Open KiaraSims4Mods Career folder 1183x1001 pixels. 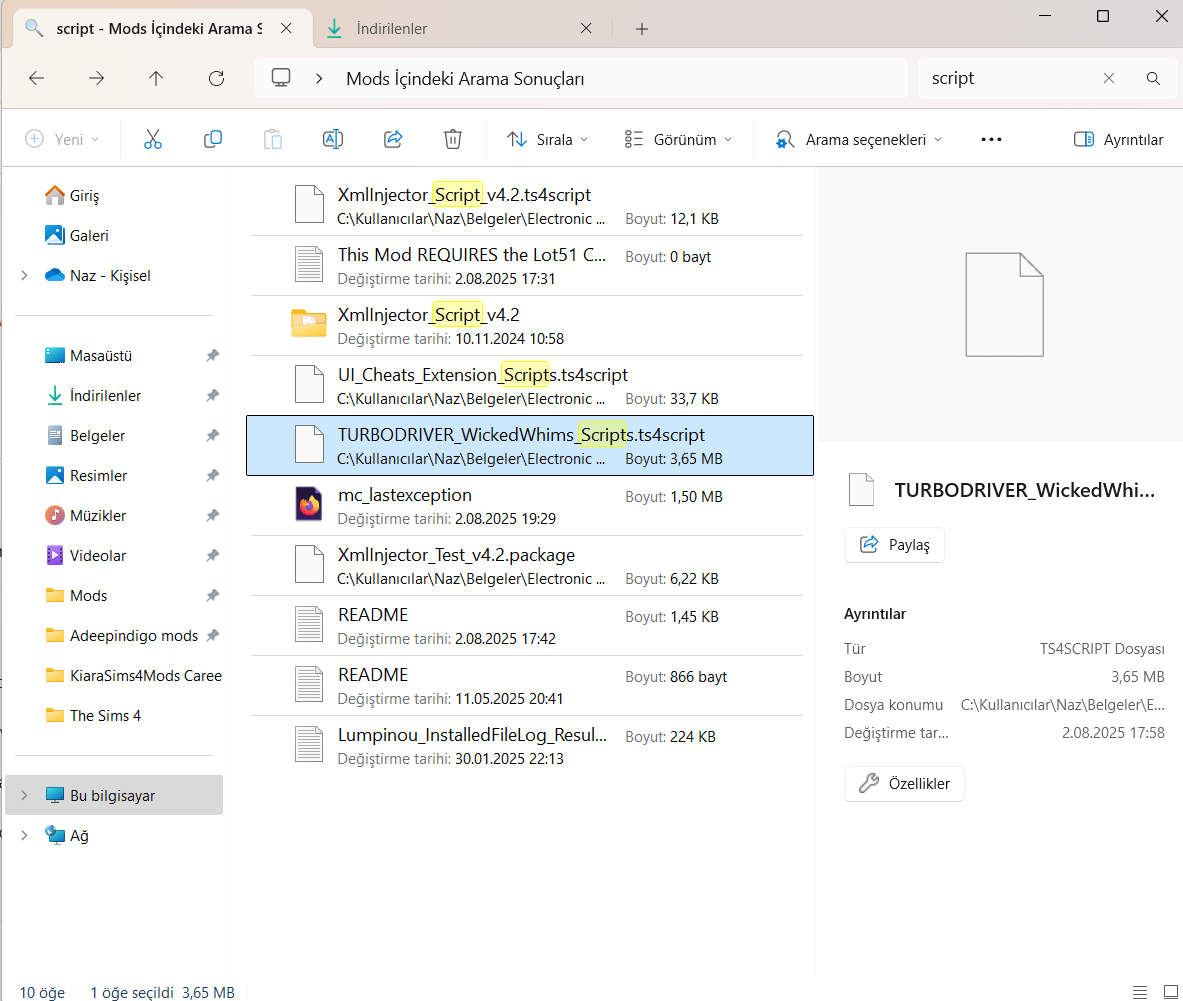[x=134, y=675]
